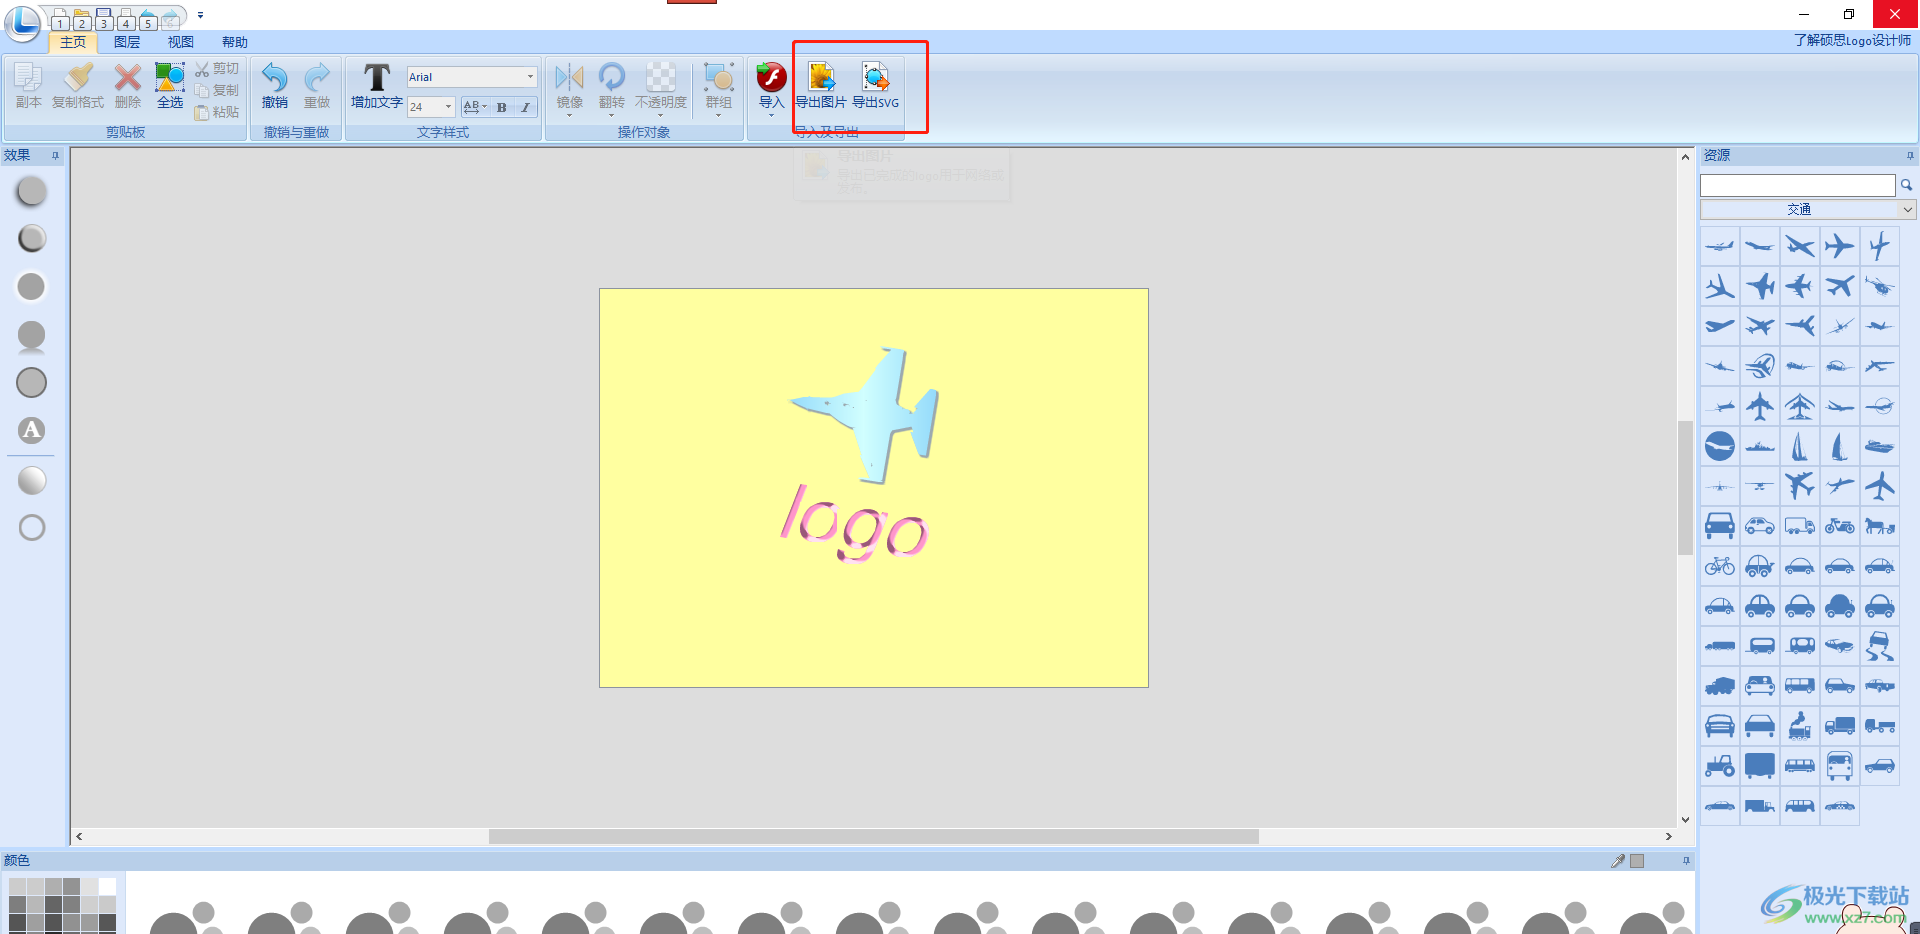The image size is (1920, 934).
Task: Click the application logo menu button
Action: (23, 22)
